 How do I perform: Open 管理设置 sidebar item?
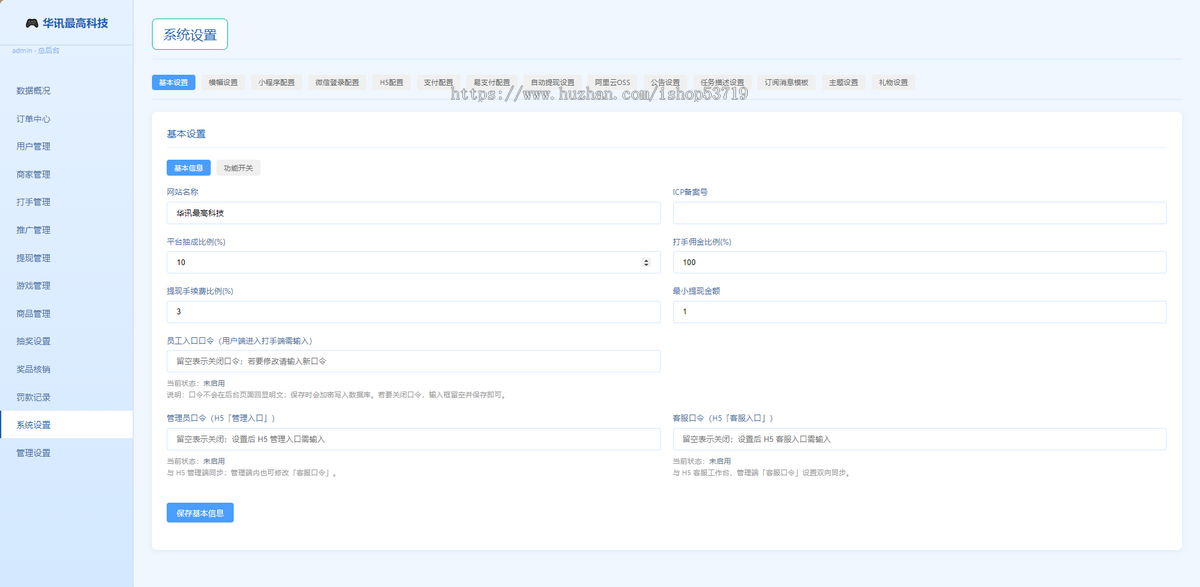66,453
